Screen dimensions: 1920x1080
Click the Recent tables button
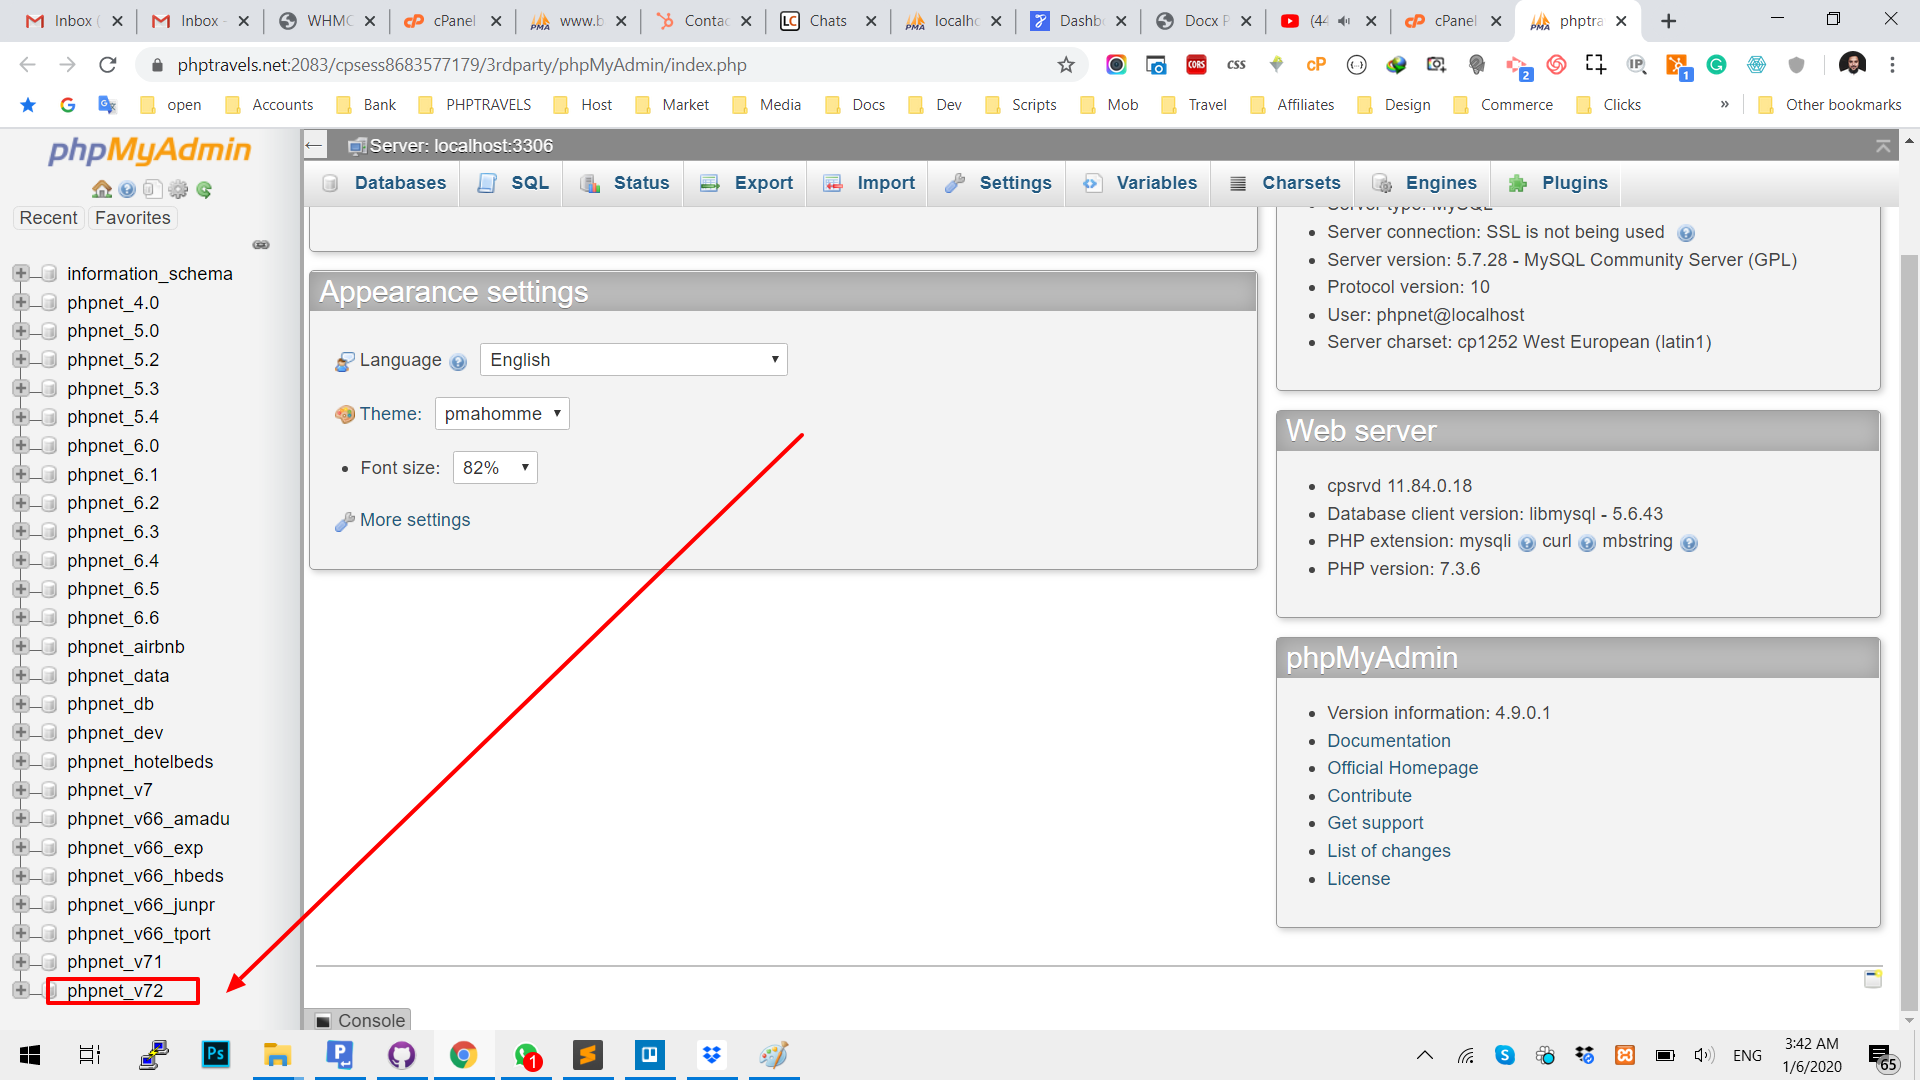point(48,218)
